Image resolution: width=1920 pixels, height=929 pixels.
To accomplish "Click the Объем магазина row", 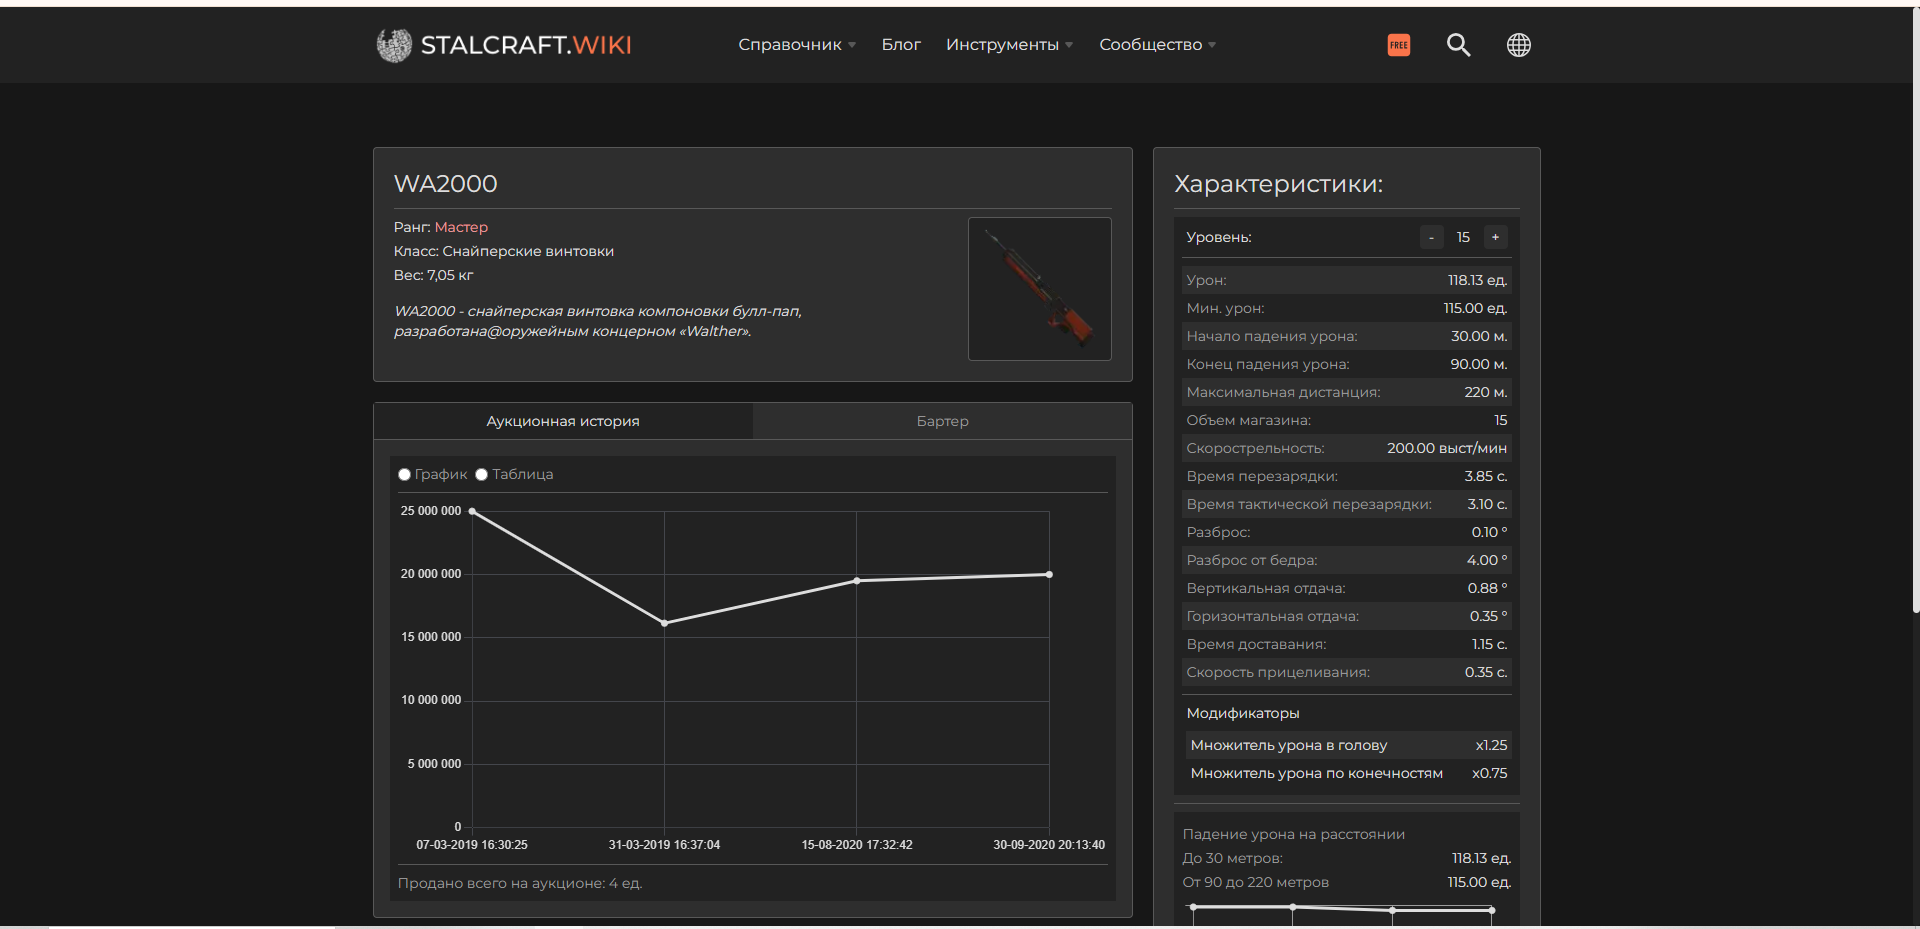I will pos(1346,420).
